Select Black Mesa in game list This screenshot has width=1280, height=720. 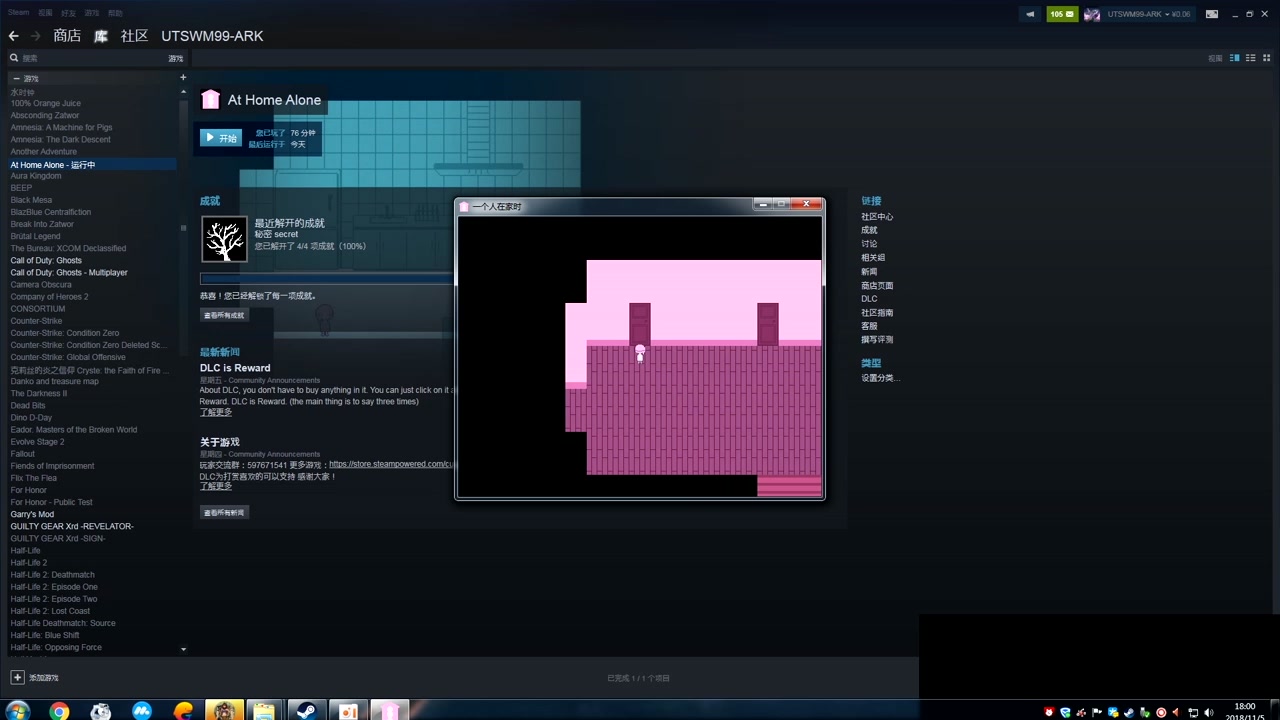pyautogui.click(x=31, y=200)
